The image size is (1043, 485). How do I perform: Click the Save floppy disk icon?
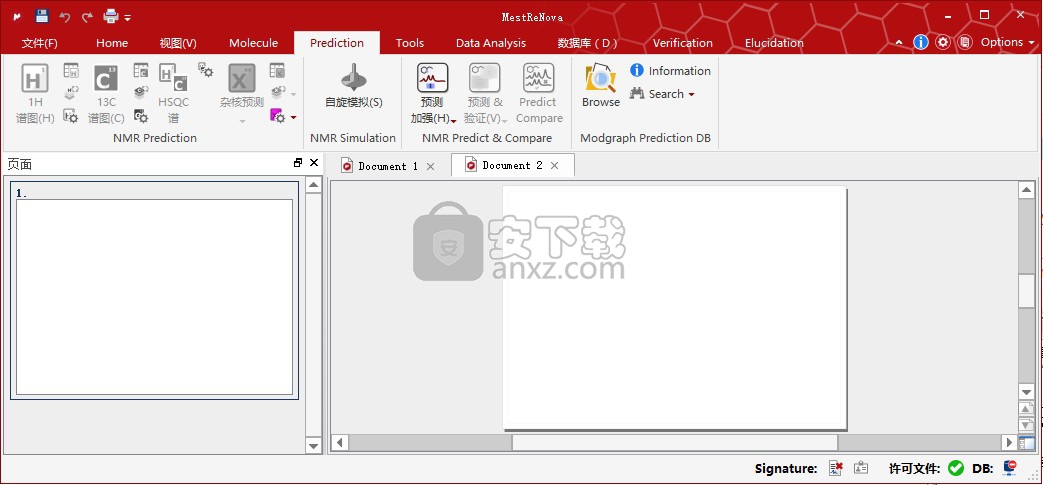[42, 16]
